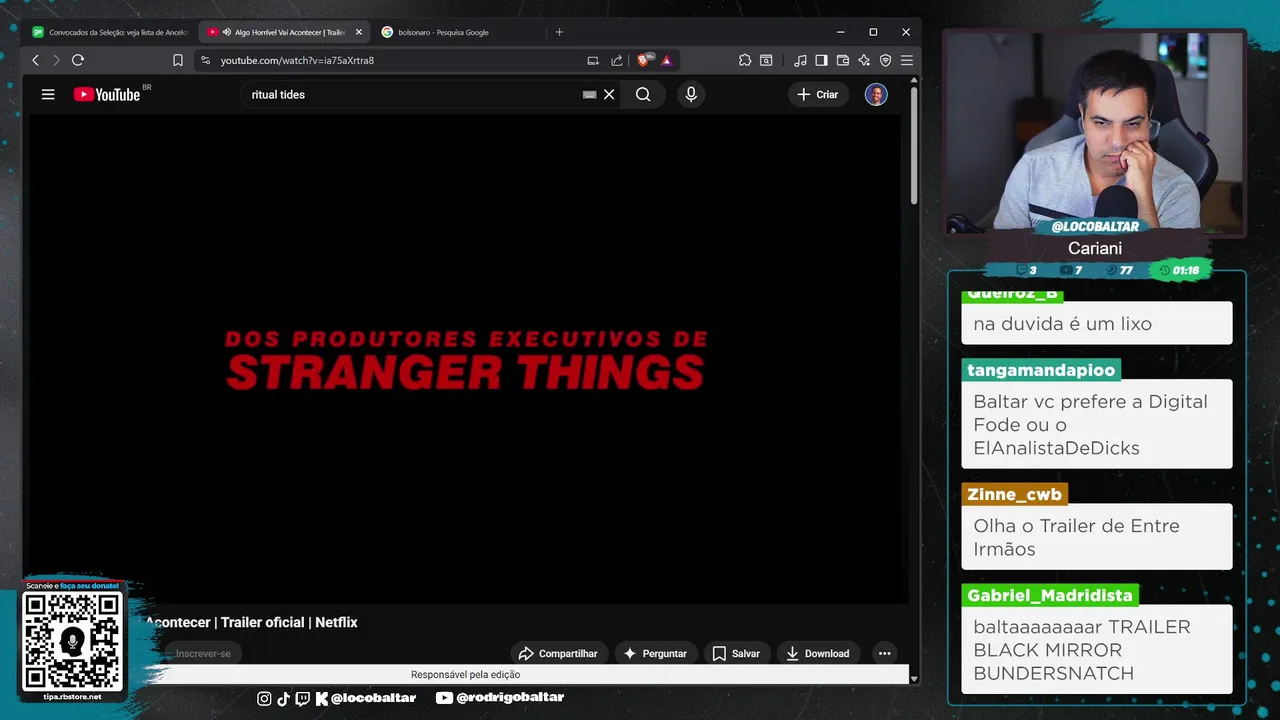
Task: Open Brave Rewards triangle icon
Action: (667, 60)
